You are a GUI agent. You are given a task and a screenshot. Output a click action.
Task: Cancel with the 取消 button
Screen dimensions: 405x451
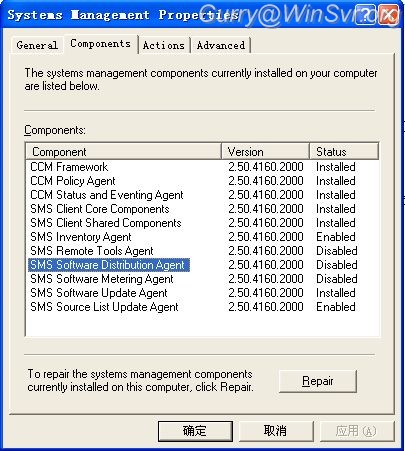[x=275, y=431]
